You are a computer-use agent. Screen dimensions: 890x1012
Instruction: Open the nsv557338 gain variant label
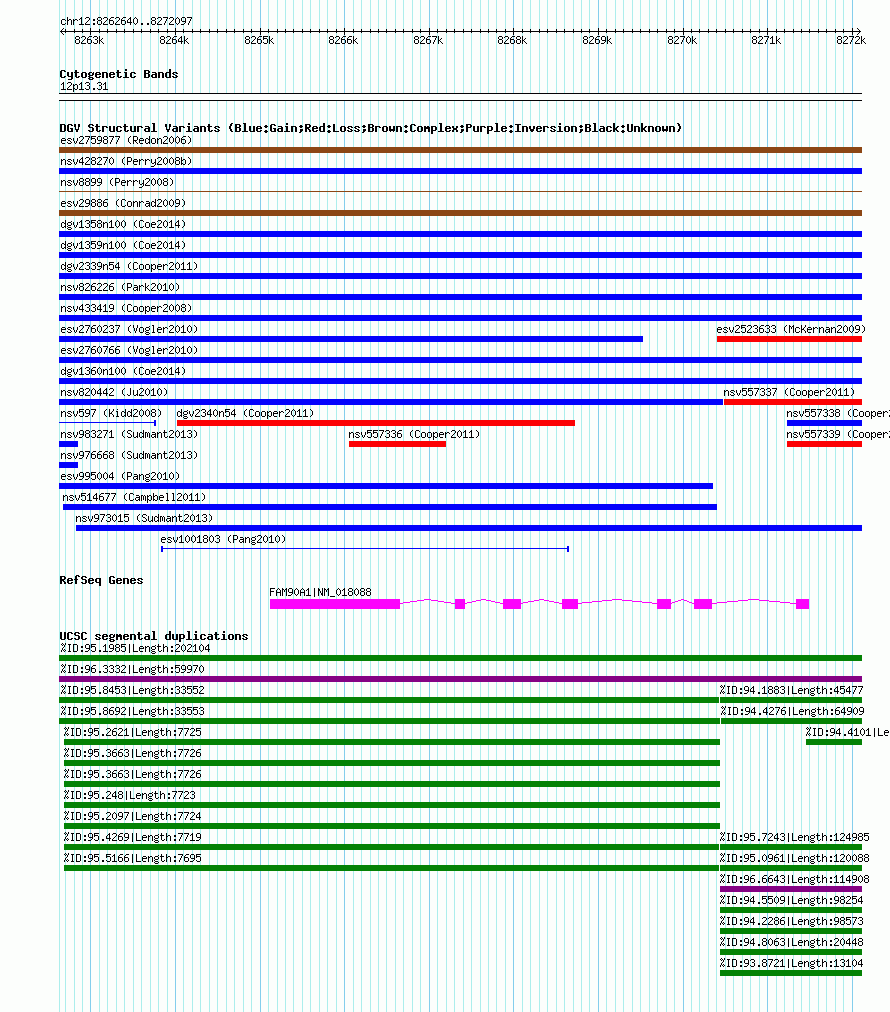click(838, 413)
